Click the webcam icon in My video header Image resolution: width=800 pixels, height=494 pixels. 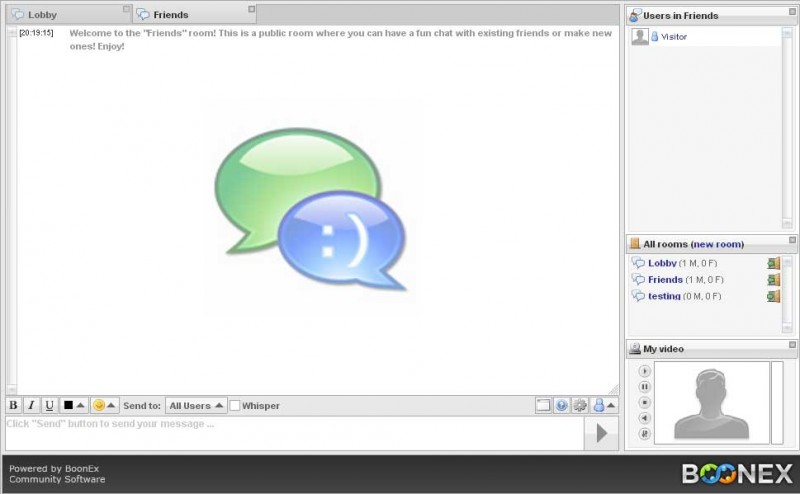tap(635, 349)
